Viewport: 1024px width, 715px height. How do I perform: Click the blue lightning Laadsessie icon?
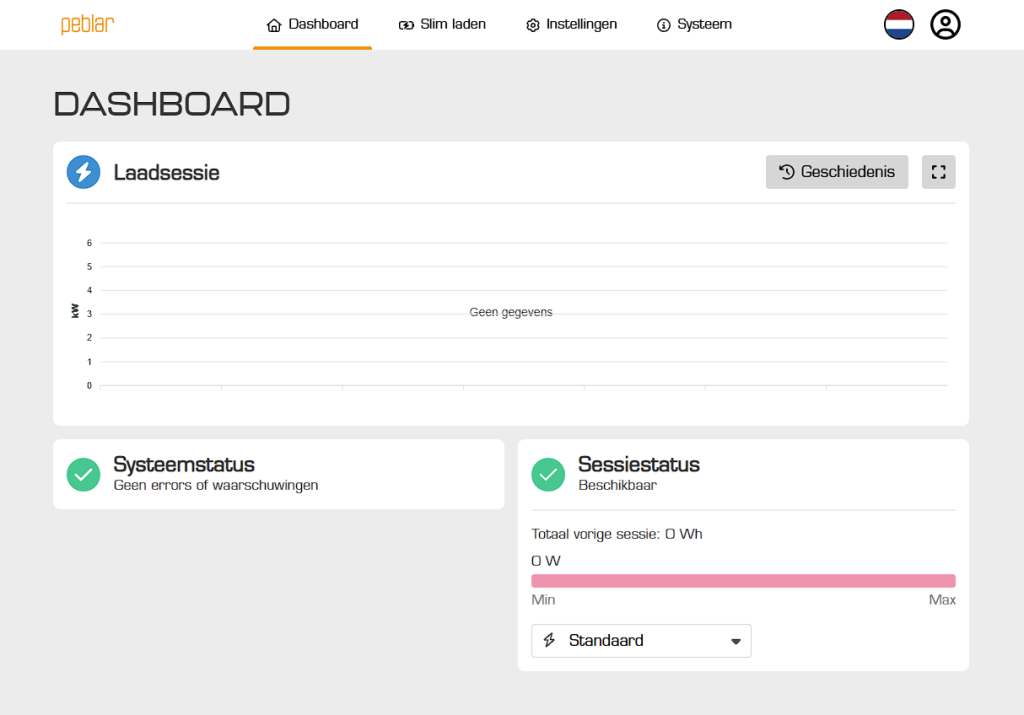(x=84, y=172)
